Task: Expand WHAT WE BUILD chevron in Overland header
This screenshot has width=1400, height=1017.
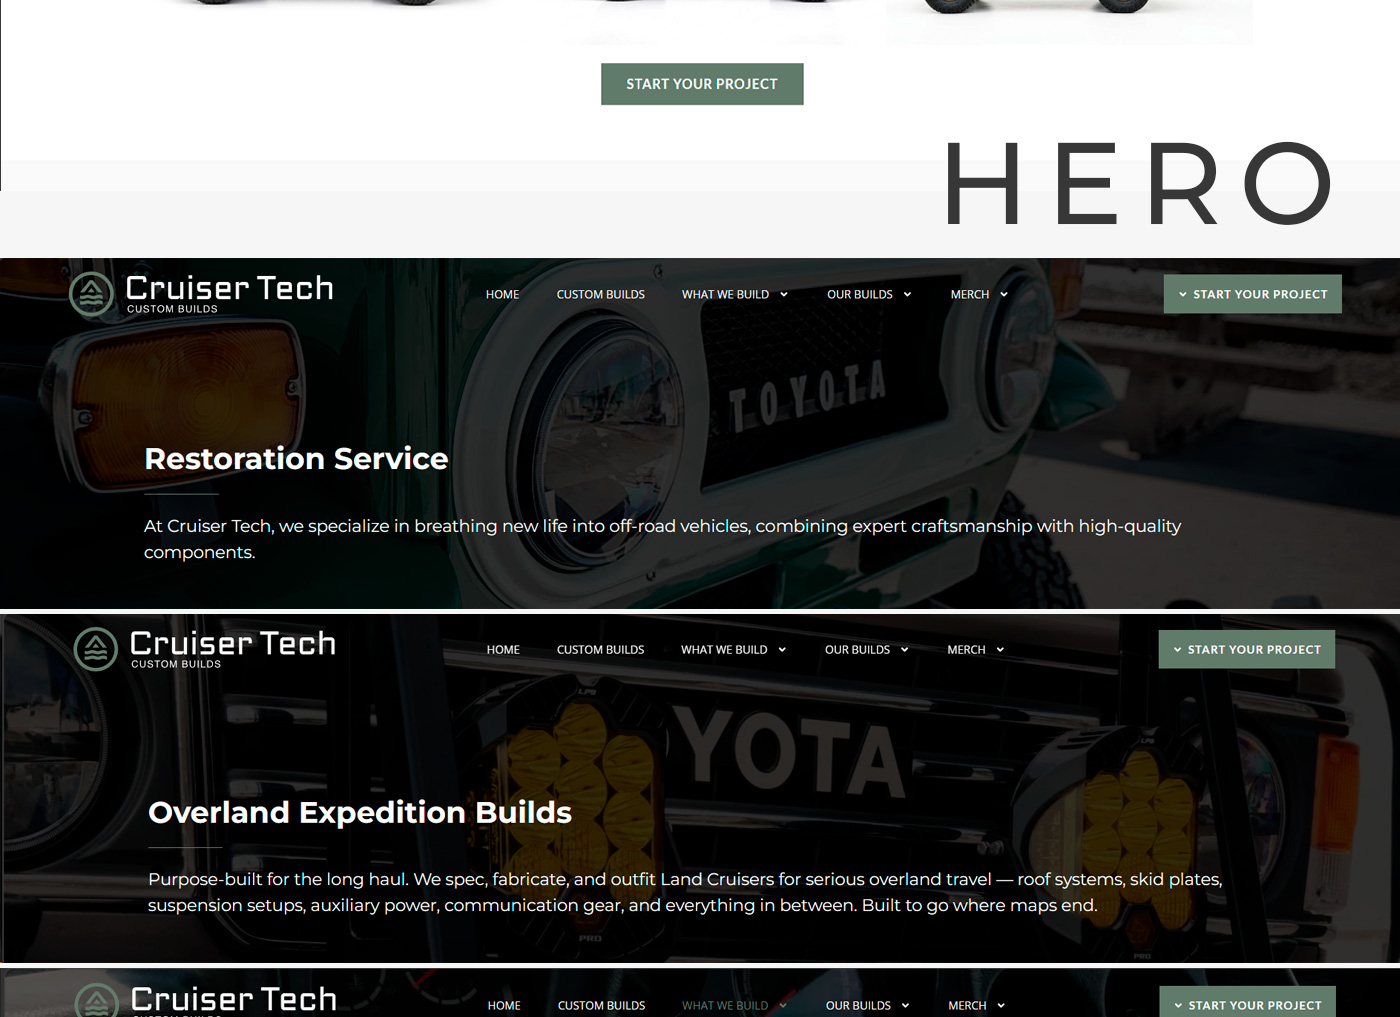Action: (x=782, y=649)
